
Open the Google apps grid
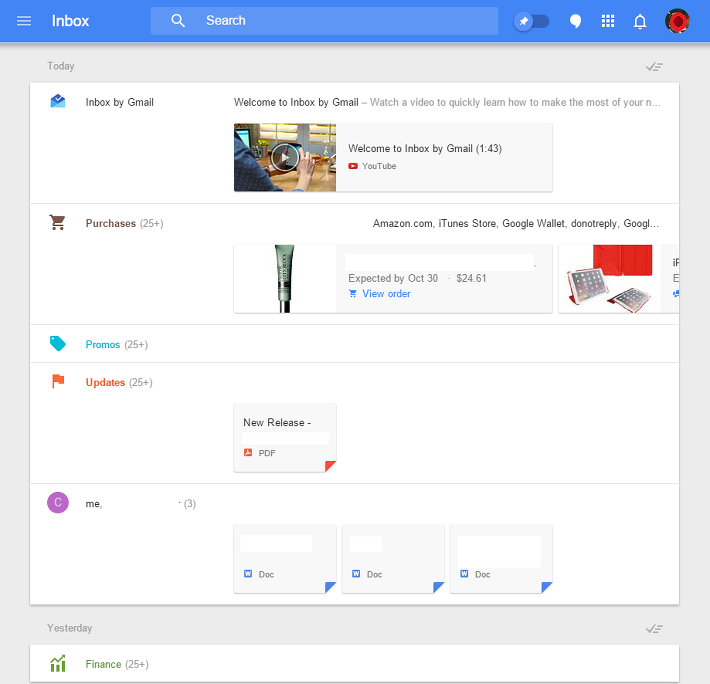click(608, 21)
